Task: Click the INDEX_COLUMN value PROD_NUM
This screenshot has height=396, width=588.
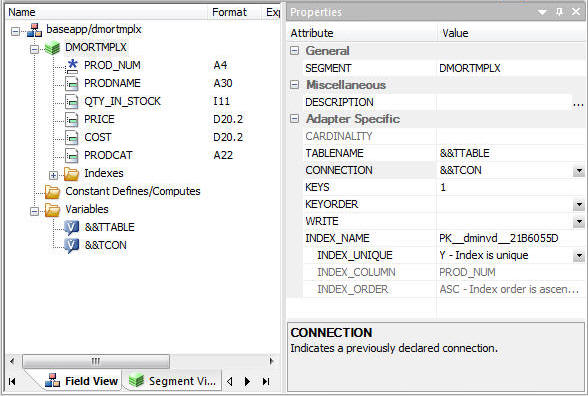Action: pos(467,272)
